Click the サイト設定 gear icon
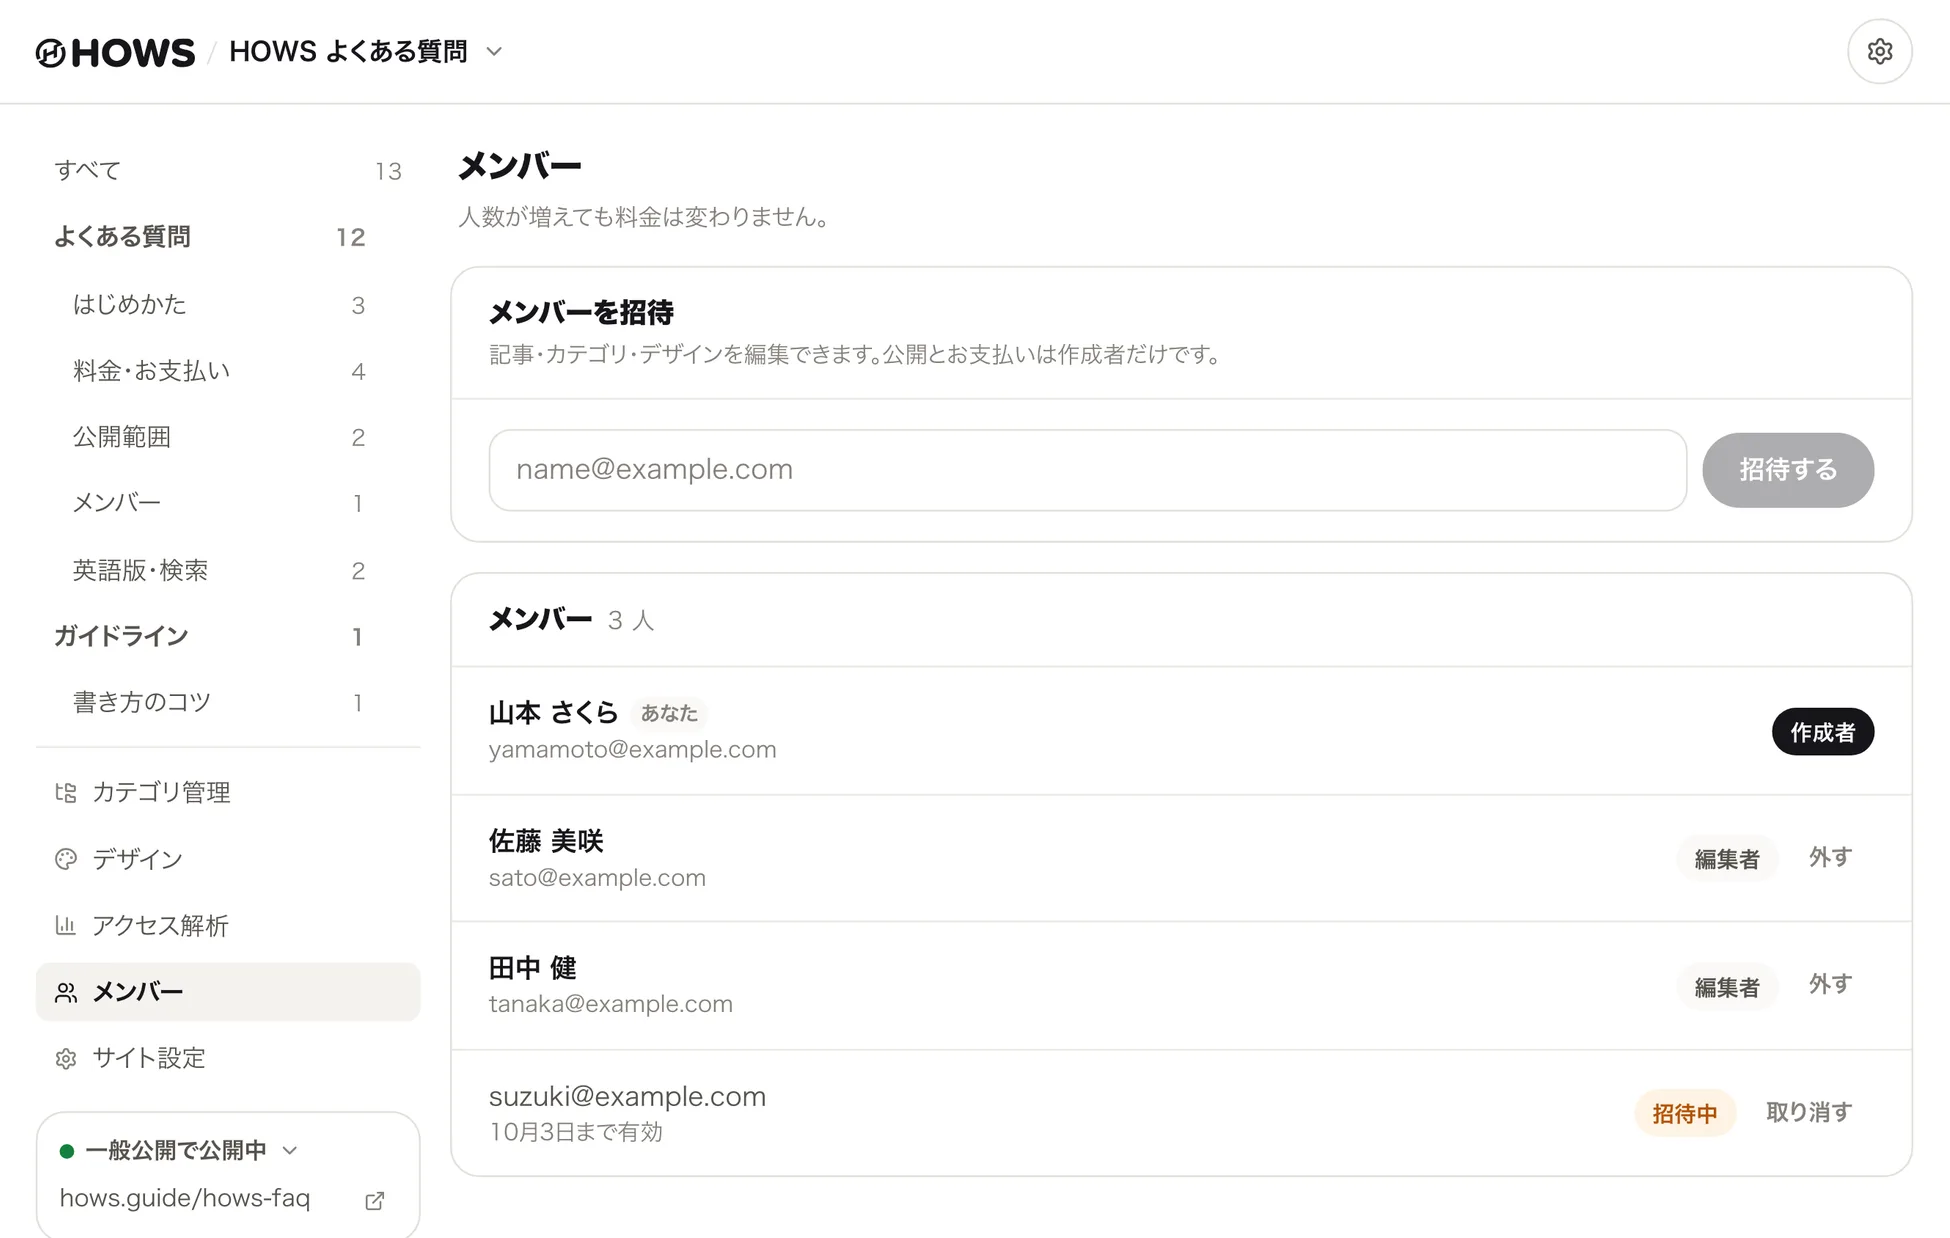Viewport: 1950px width, 1238px height. pos(66,1058)
